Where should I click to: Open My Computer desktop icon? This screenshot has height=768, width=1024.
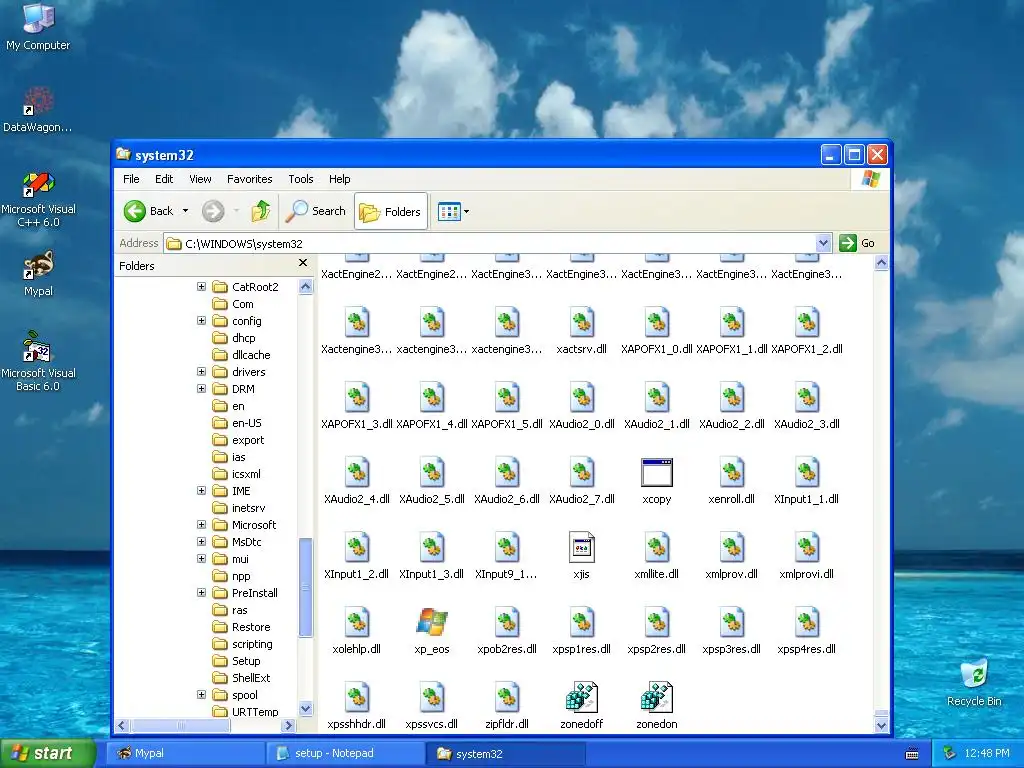click(38, 26)
